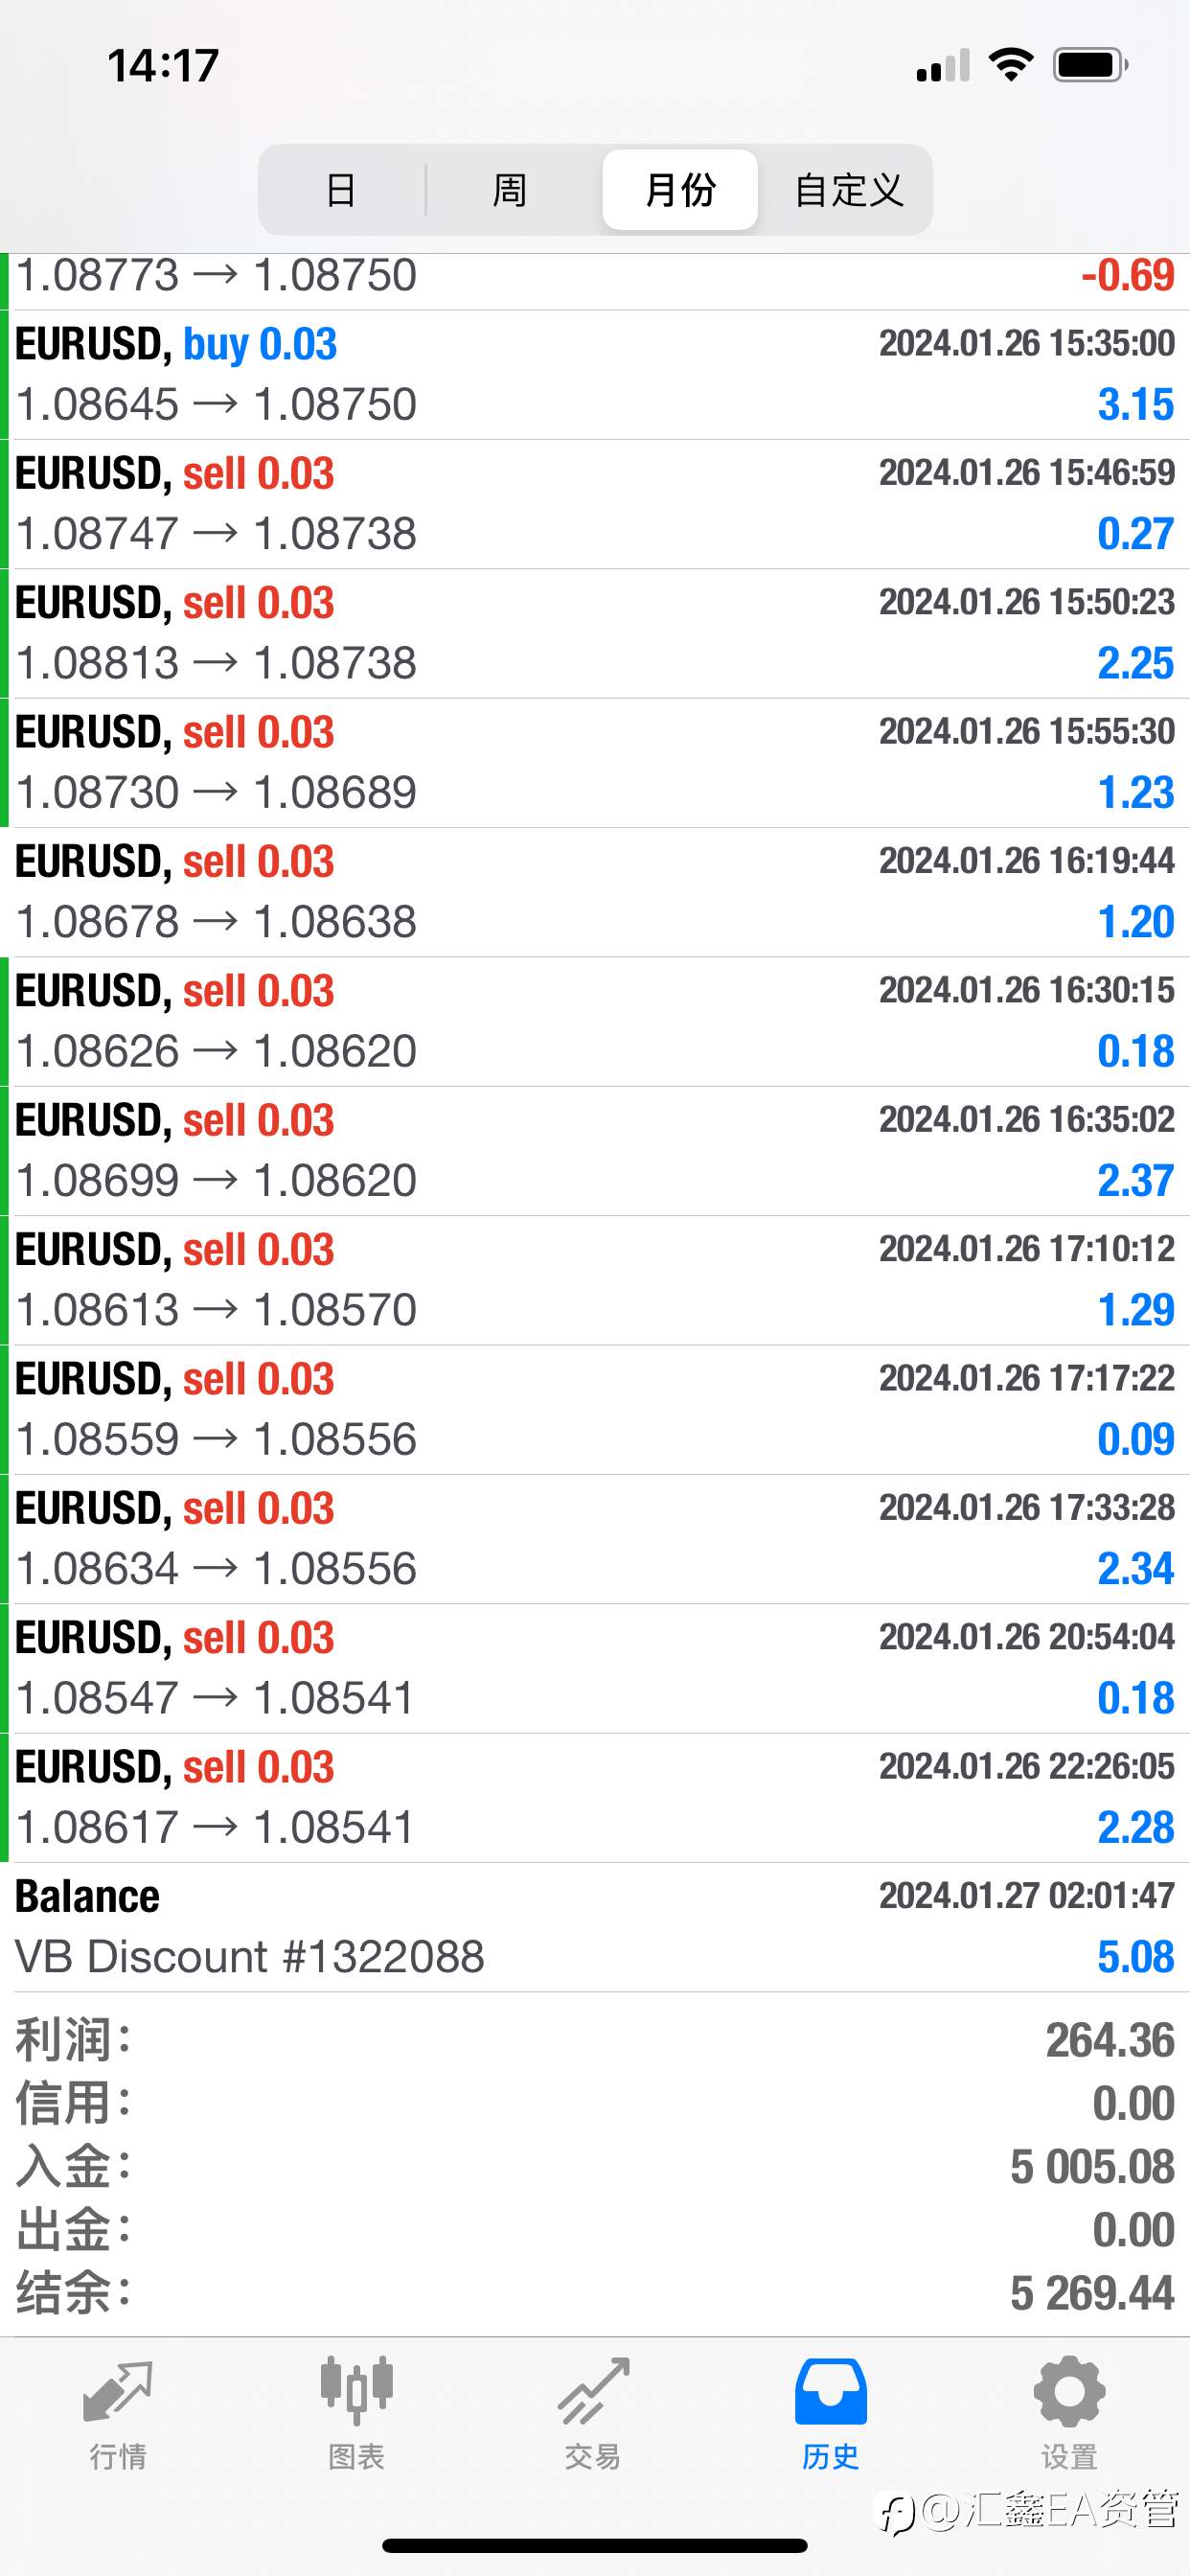Switch to the Day (日) period segment
Image resolution: width=1190 pixels, height=2576 pixels.
tap(341, 190)
